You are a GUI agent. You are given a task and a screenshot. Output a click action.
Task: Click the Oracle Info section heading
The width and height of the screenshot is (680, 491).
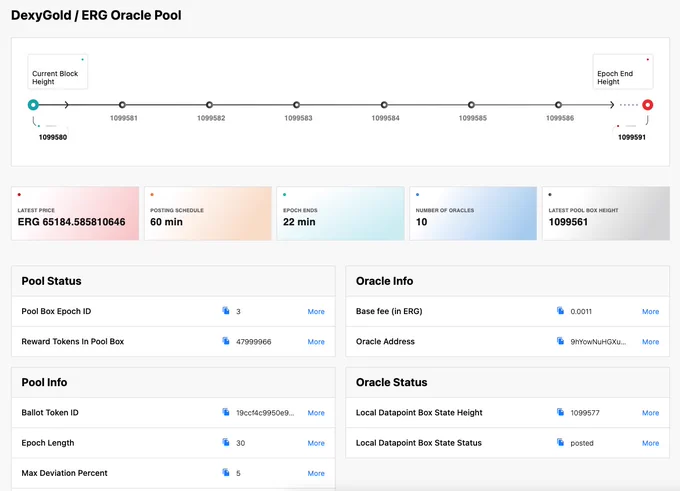click(385, 281)
